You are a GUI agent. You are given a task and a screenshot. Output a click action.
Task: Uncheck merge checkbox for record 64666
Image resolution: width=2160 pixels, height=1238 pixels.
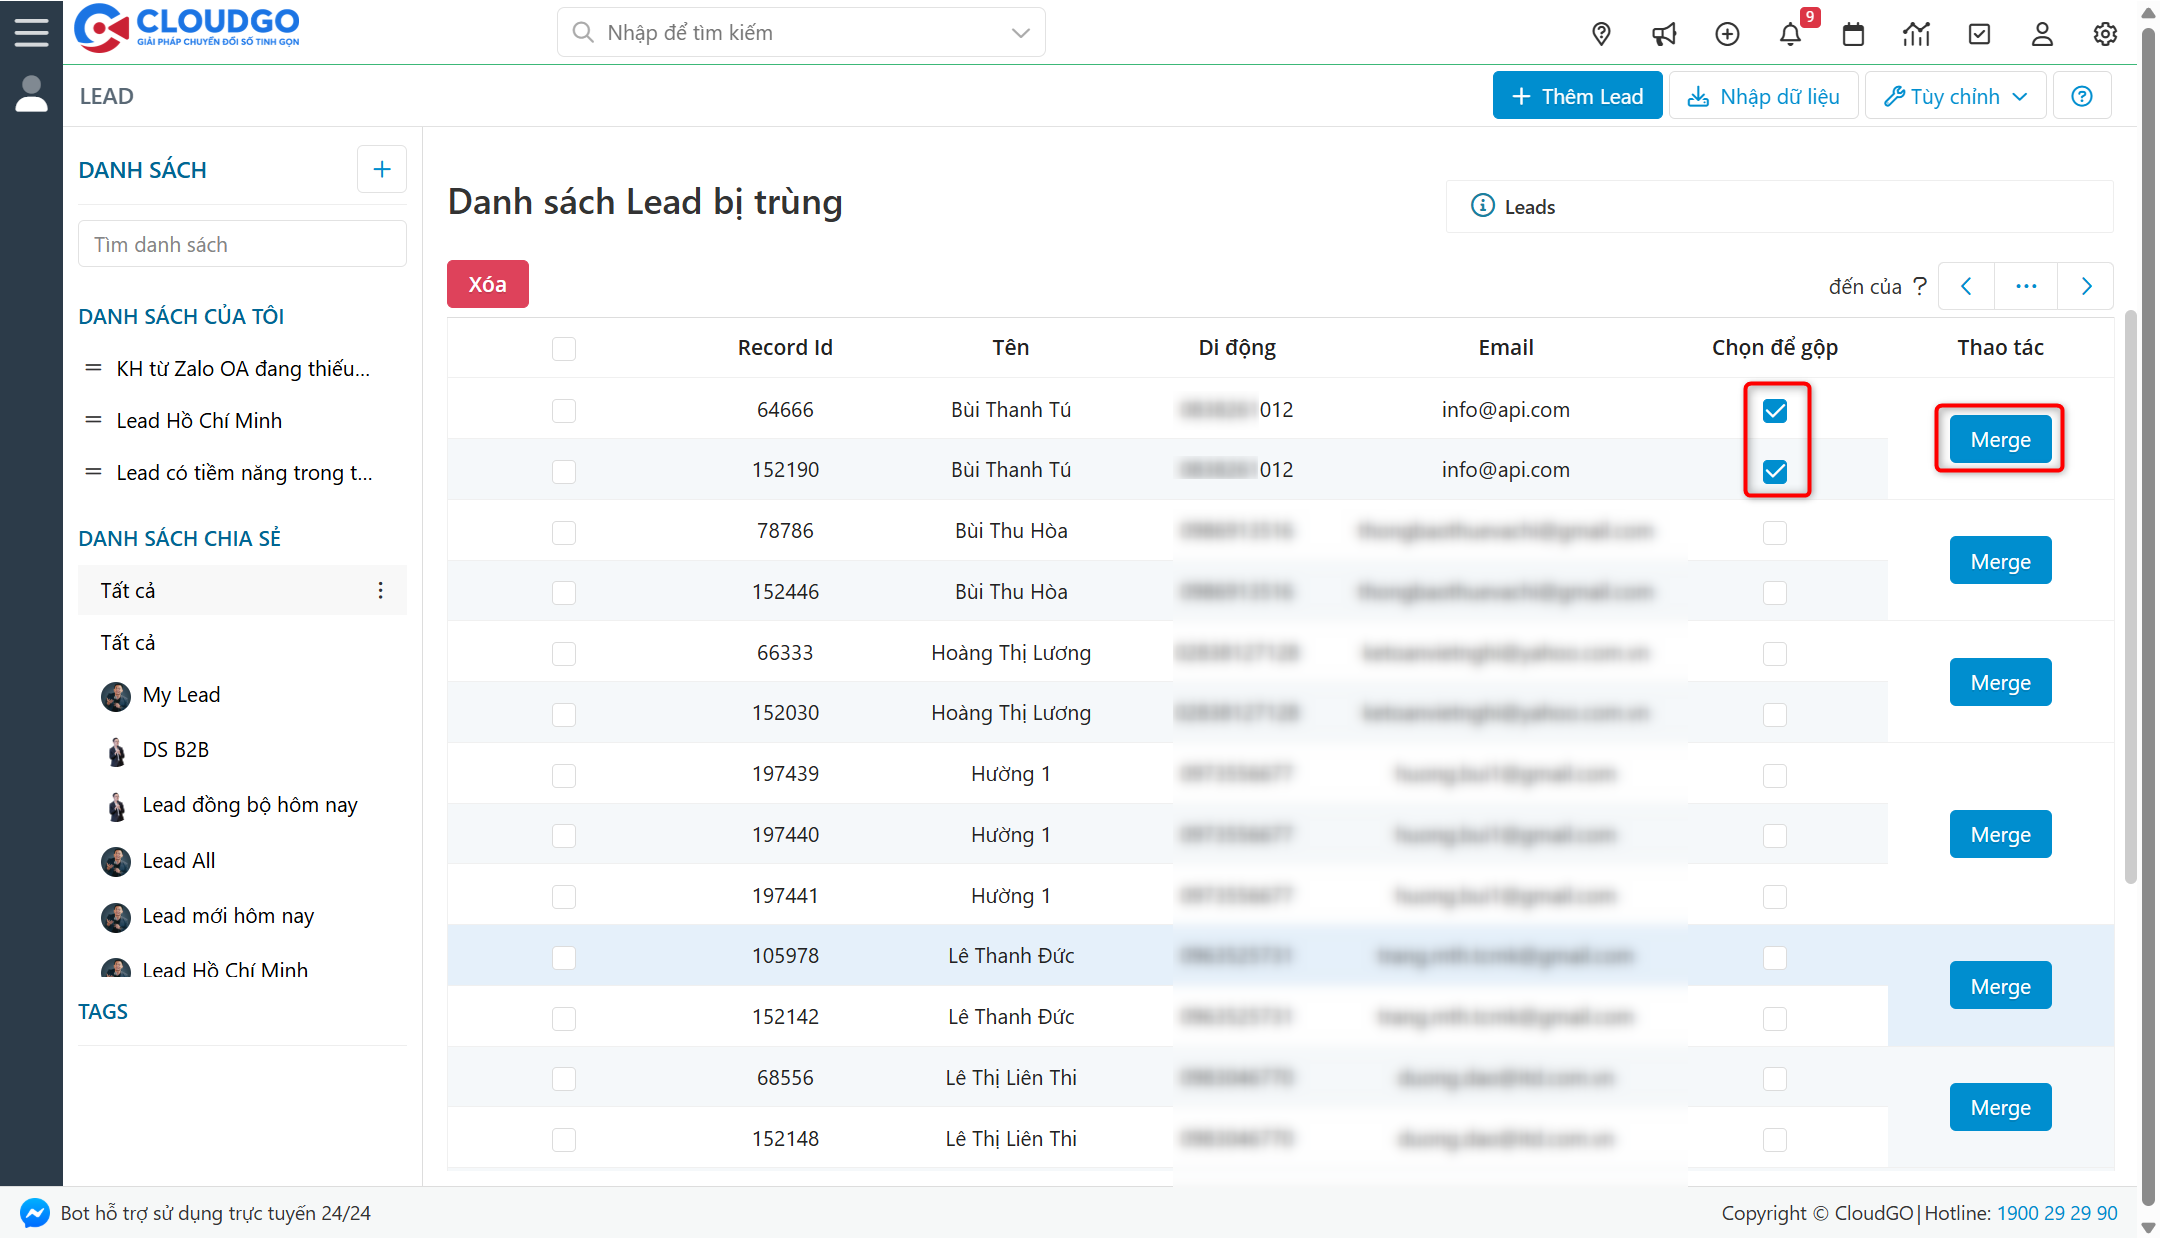(1775, 411)
